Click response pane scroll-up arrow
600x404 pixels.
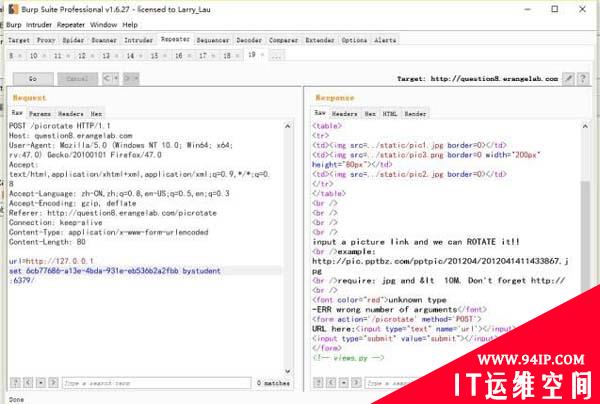pos(585,126)
